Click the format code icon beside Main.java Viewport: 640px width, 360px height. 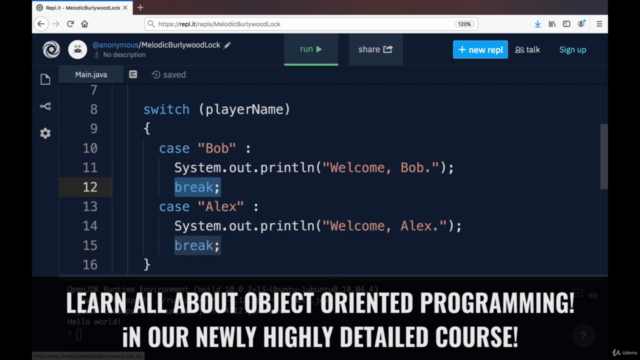coord(133,74)
